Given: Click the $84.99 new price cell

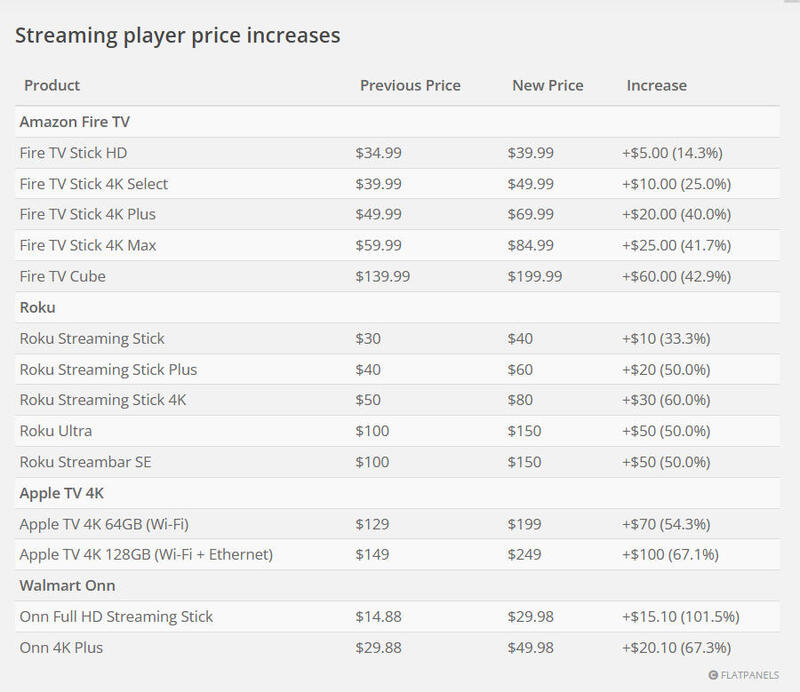Looking at the screenshot, I should tap(531, 245).
